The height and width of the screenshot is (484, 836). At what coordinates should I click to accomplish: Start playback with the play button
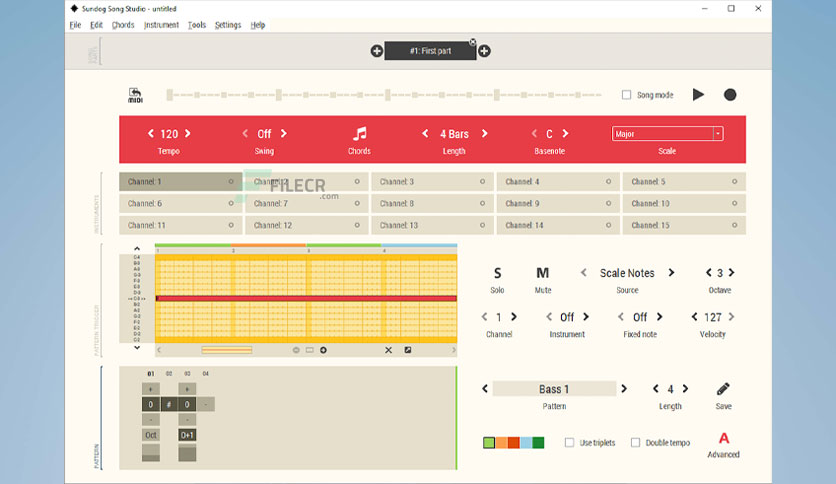[x=698, y=95]
